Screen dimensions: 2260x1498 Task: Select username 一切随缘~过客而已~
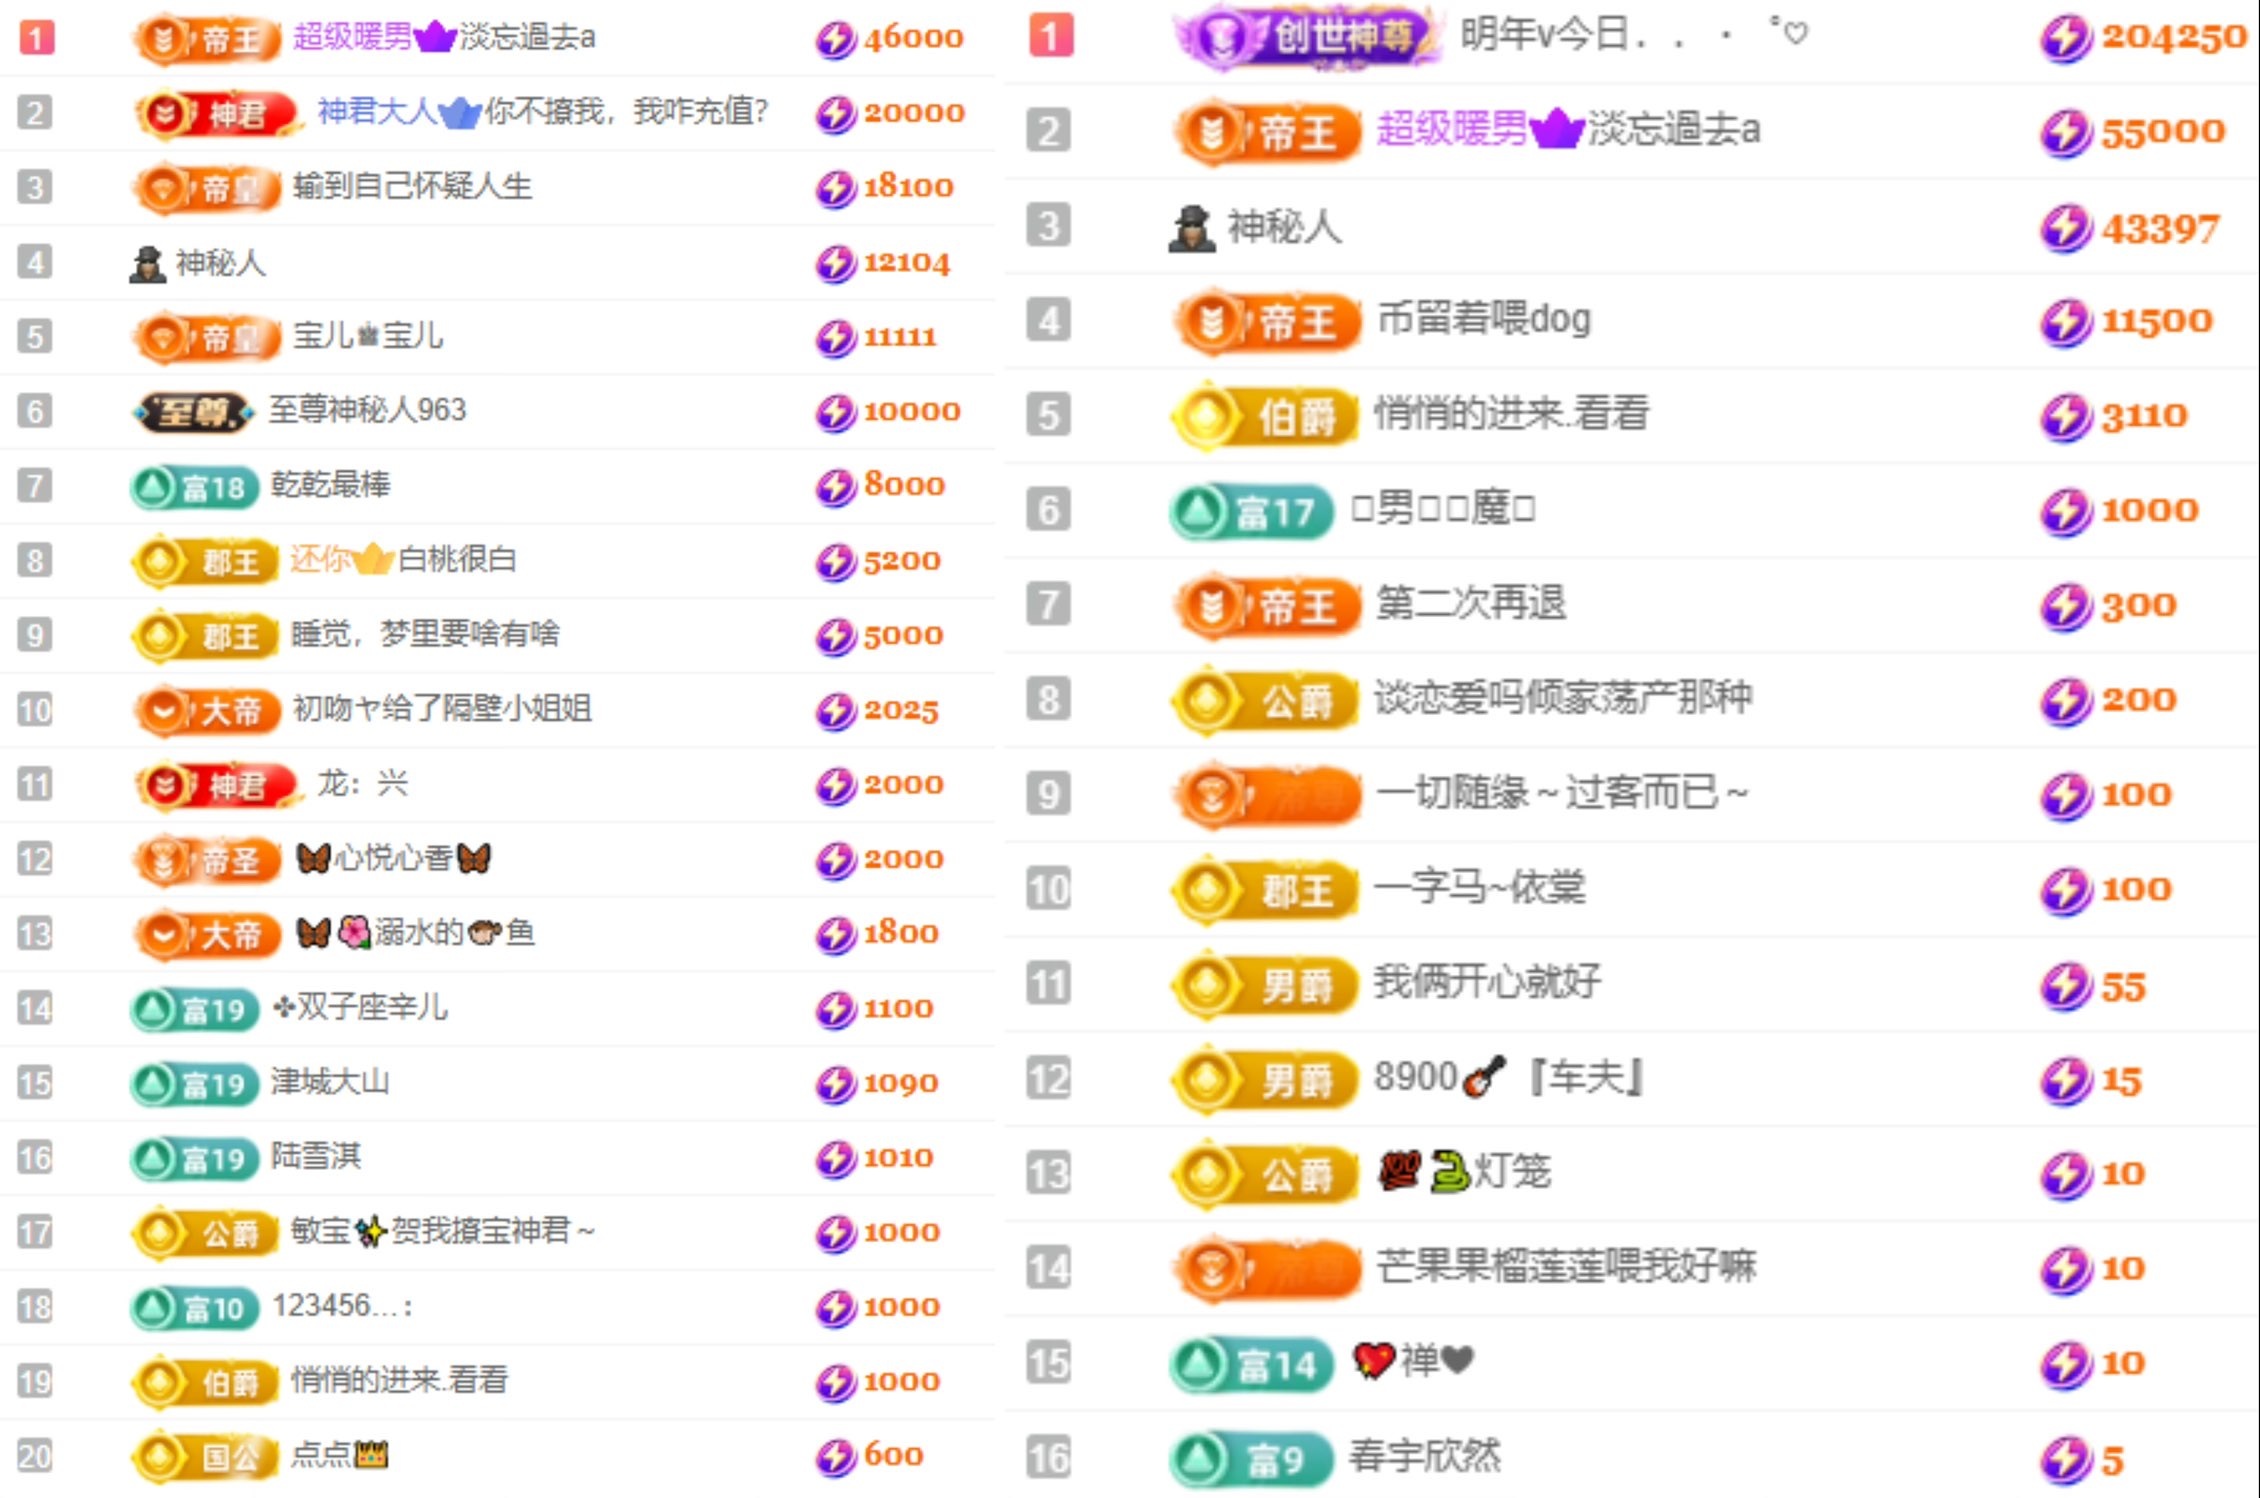pyautogui.click(x=1562, y=793)
